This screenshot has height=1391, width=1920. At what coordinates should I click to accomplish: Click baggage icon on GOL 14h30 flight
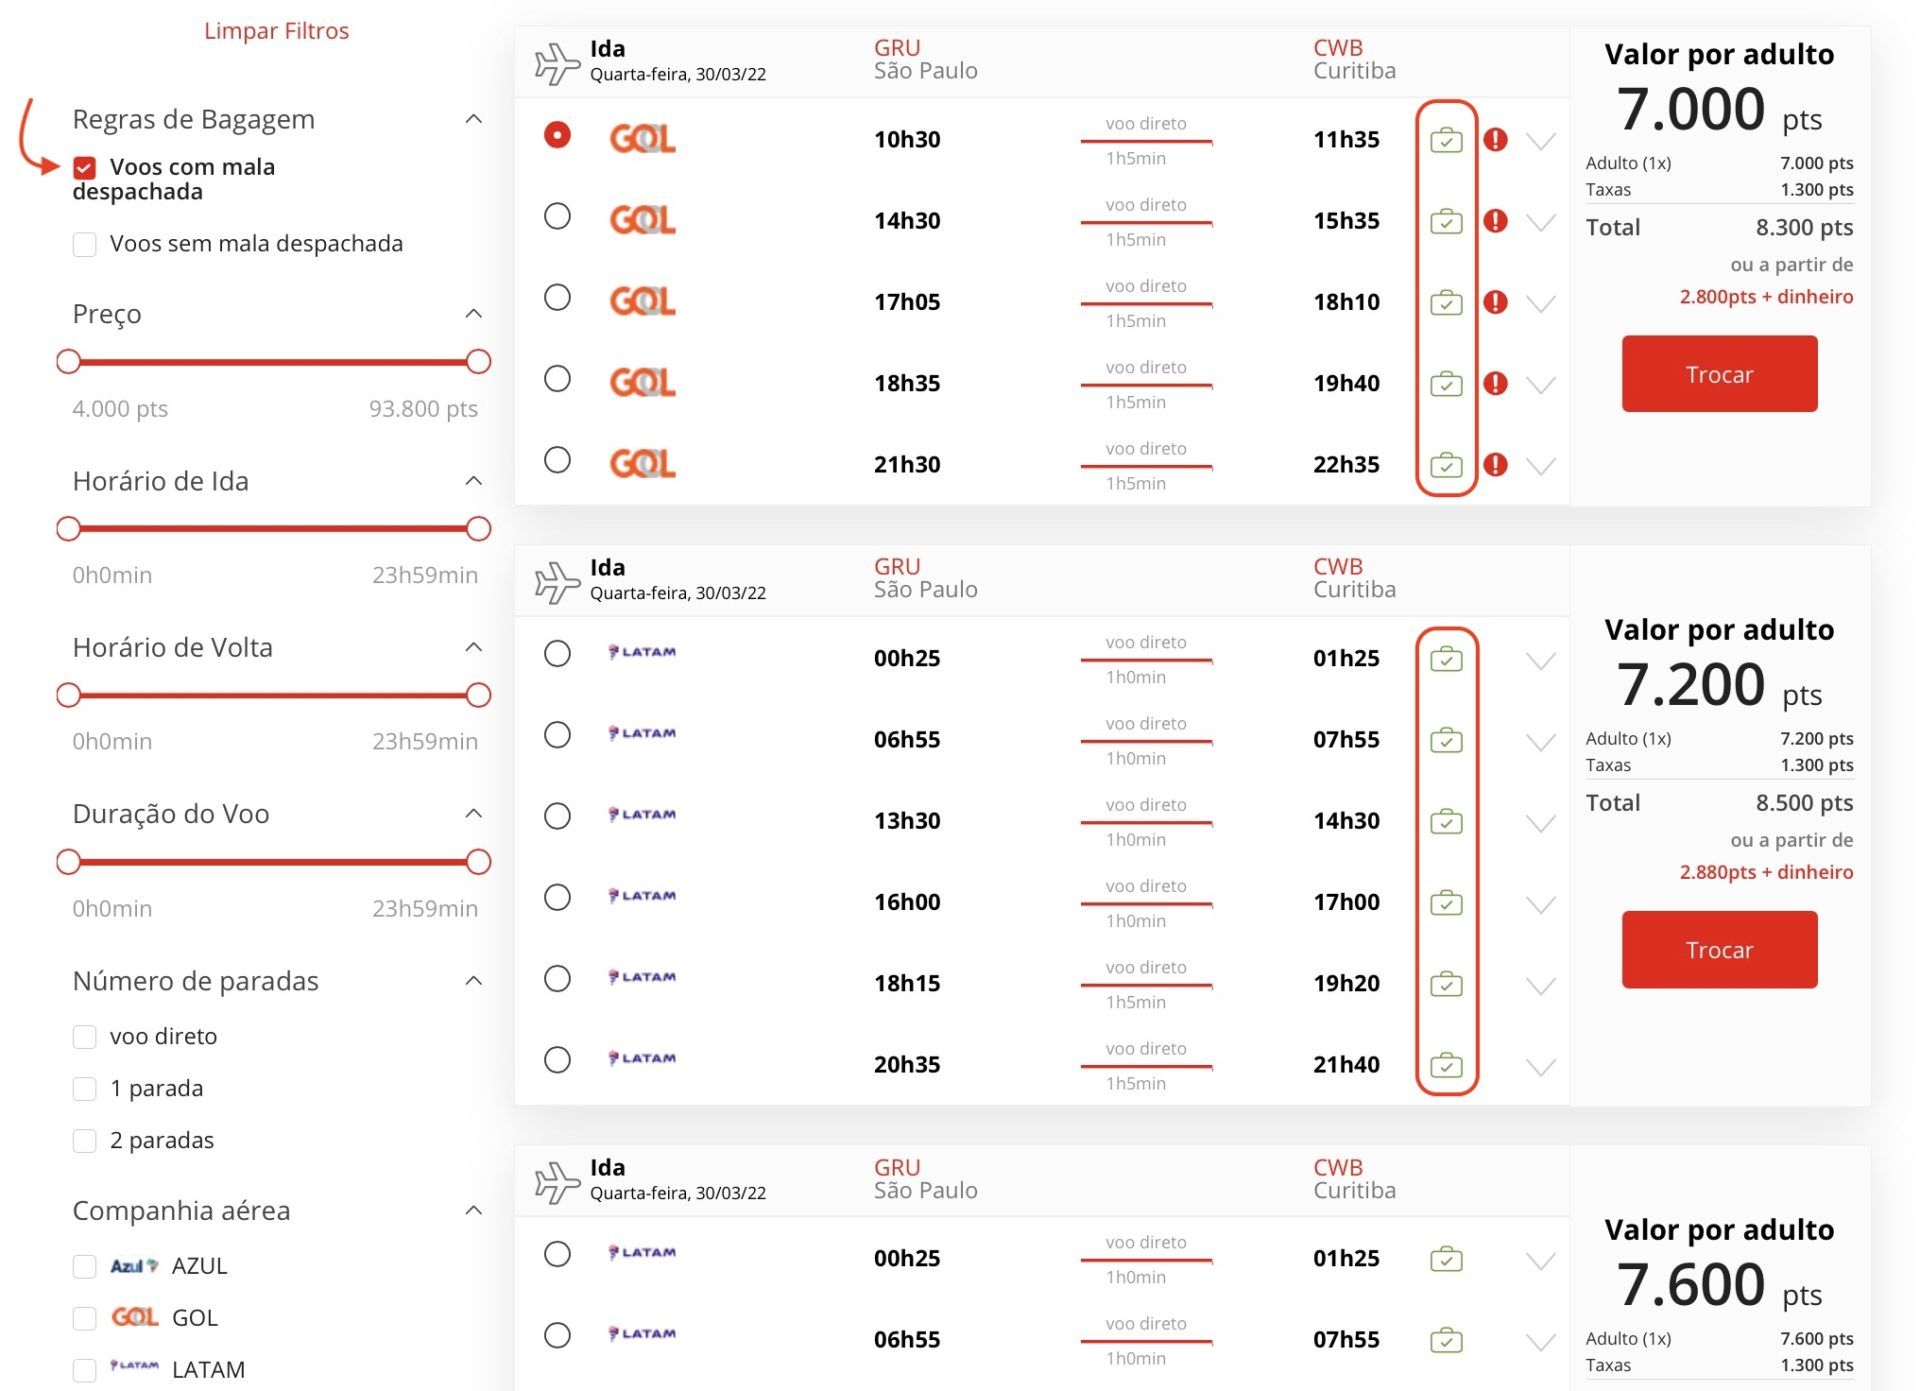pyautogui.click(x=1446, y=221)
